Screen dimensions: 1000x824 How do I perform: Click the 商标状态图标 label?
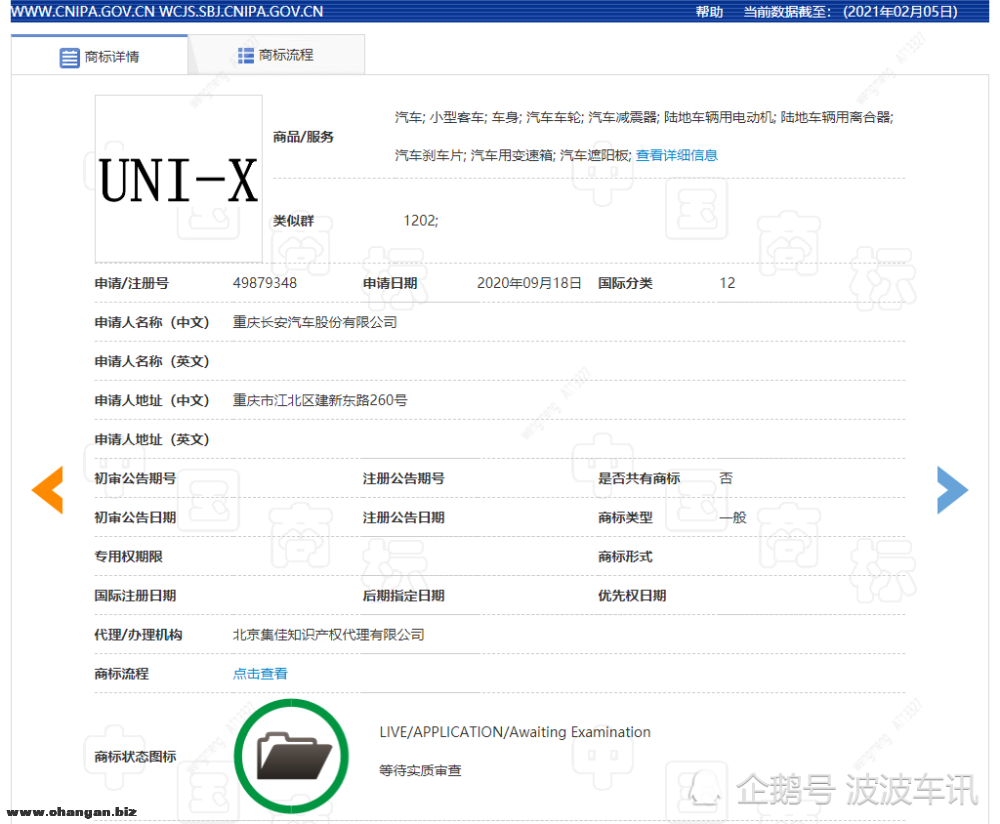(x=135, y=756)
